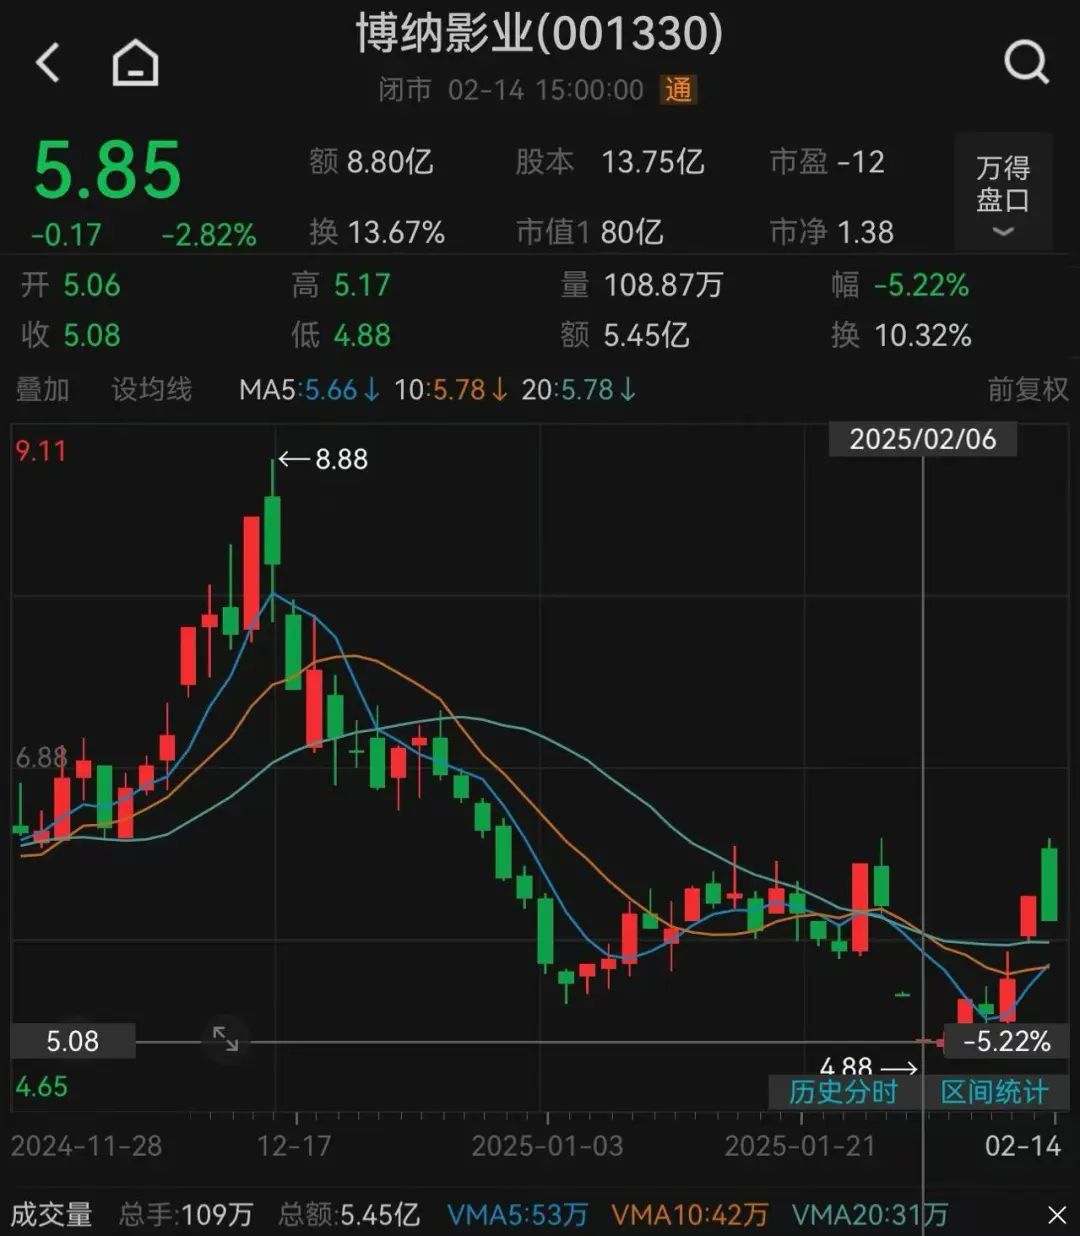The height and width of the screenshot is (1236, 1080).
Task: Open 设均线 moving average settings
Action: click(x=151, y=389)
